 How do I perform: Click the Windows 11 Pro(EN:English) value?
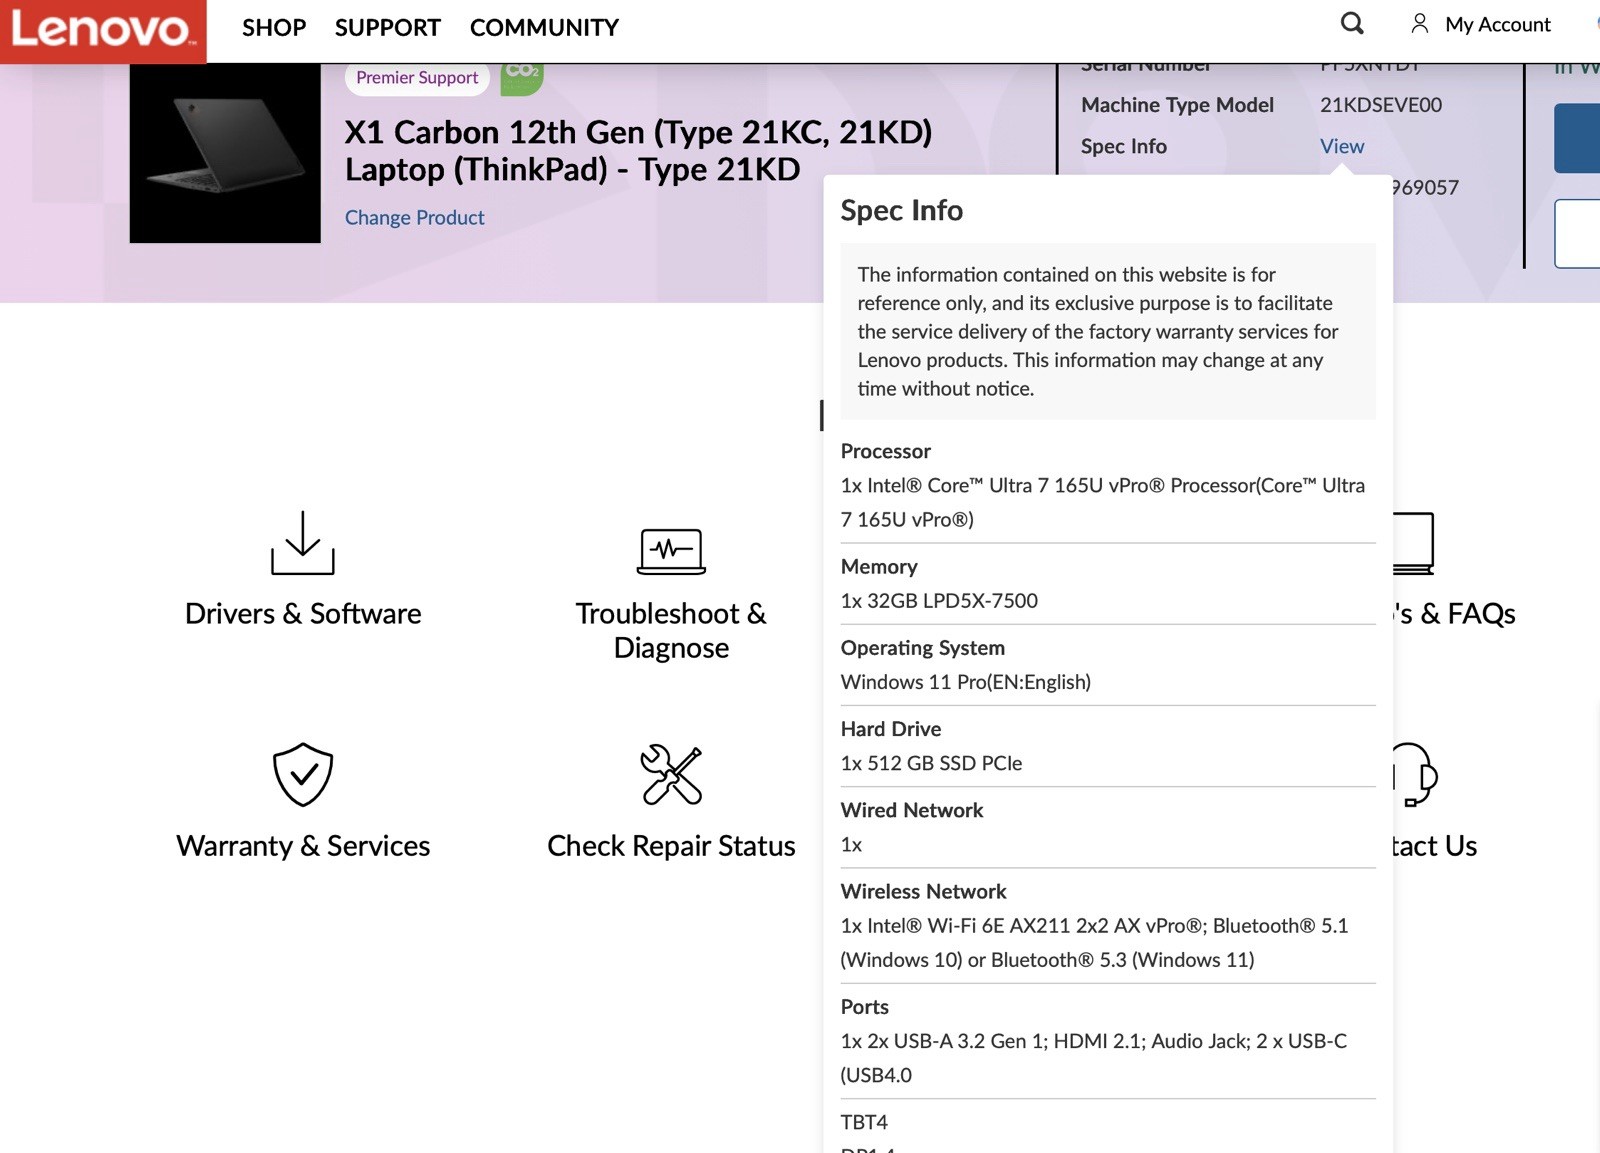[965, 682]
